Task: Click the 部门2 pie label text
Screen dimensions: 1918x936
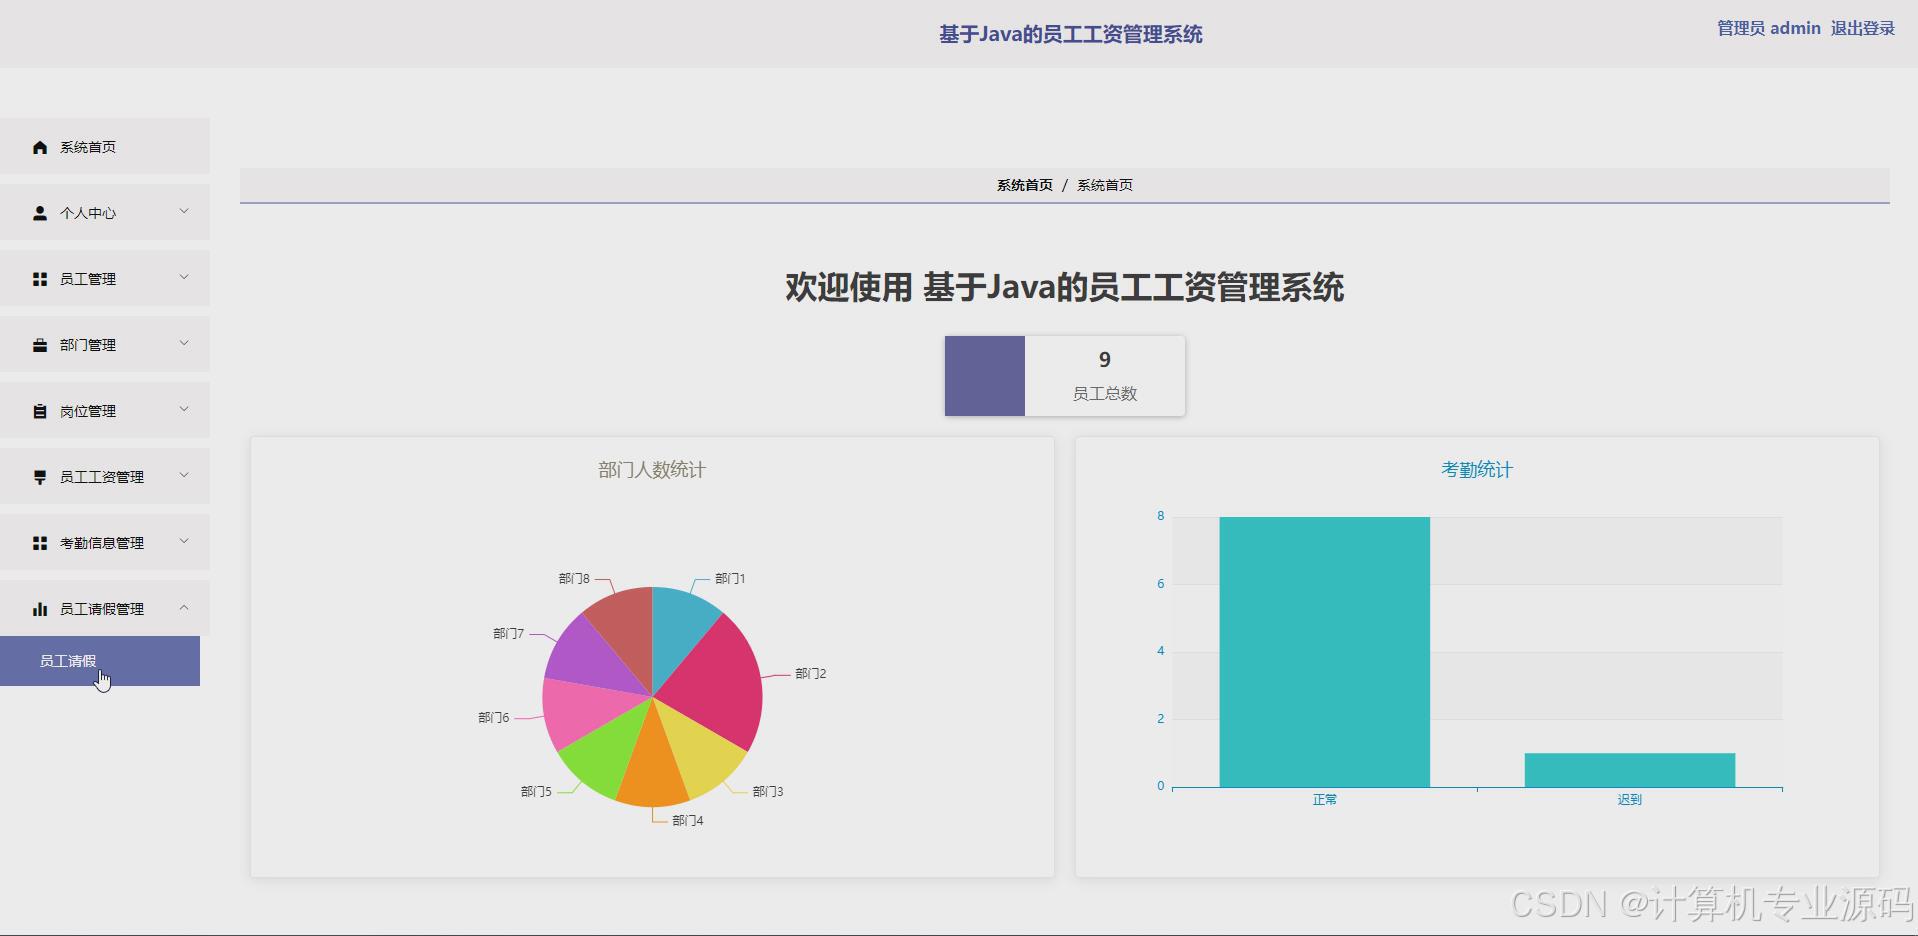Action: pyautogui.click(x=811, y=674)
